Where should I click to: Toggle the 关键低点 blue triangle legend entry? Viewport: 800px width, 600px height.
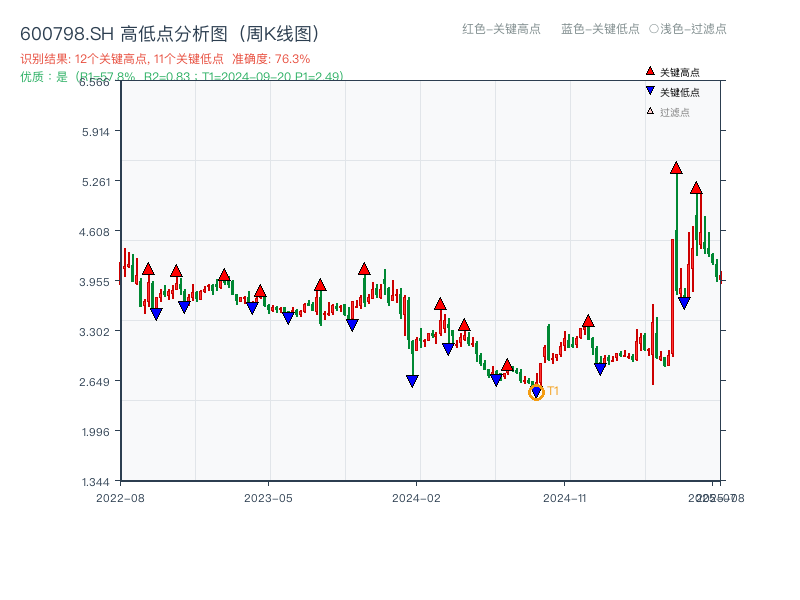coord(672,92)
